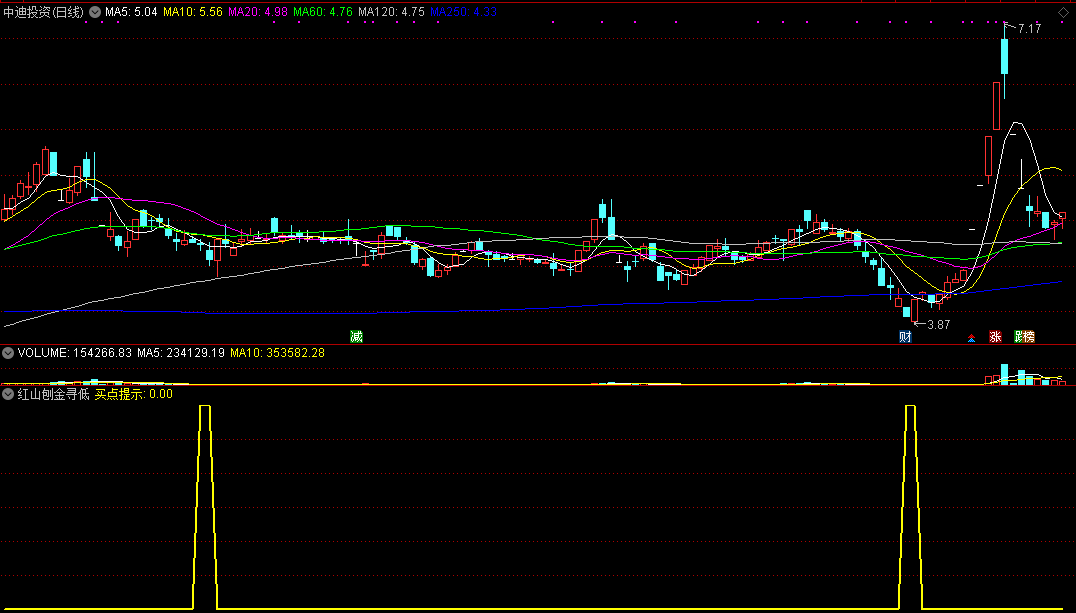Open the red 涨 limit-up marker
1076x613 pixels.
click(x=995, y=336)
